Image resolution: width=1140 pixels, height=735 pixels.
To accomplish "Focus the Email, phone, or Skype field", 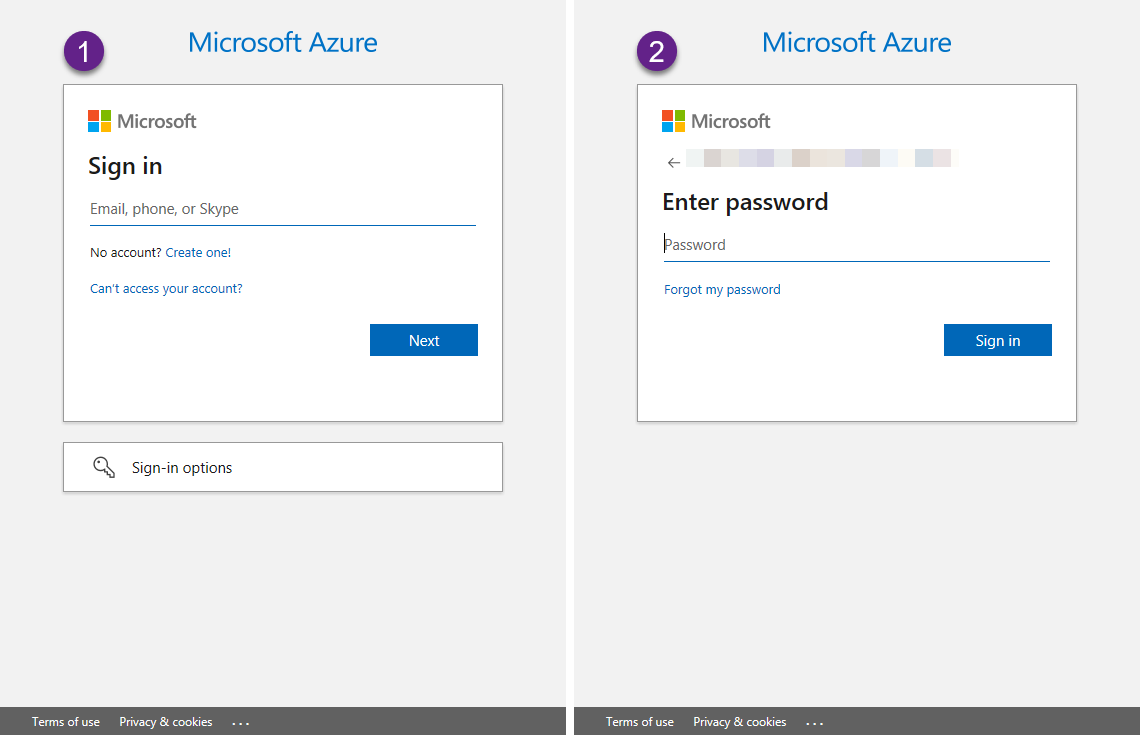I will 282,209.
